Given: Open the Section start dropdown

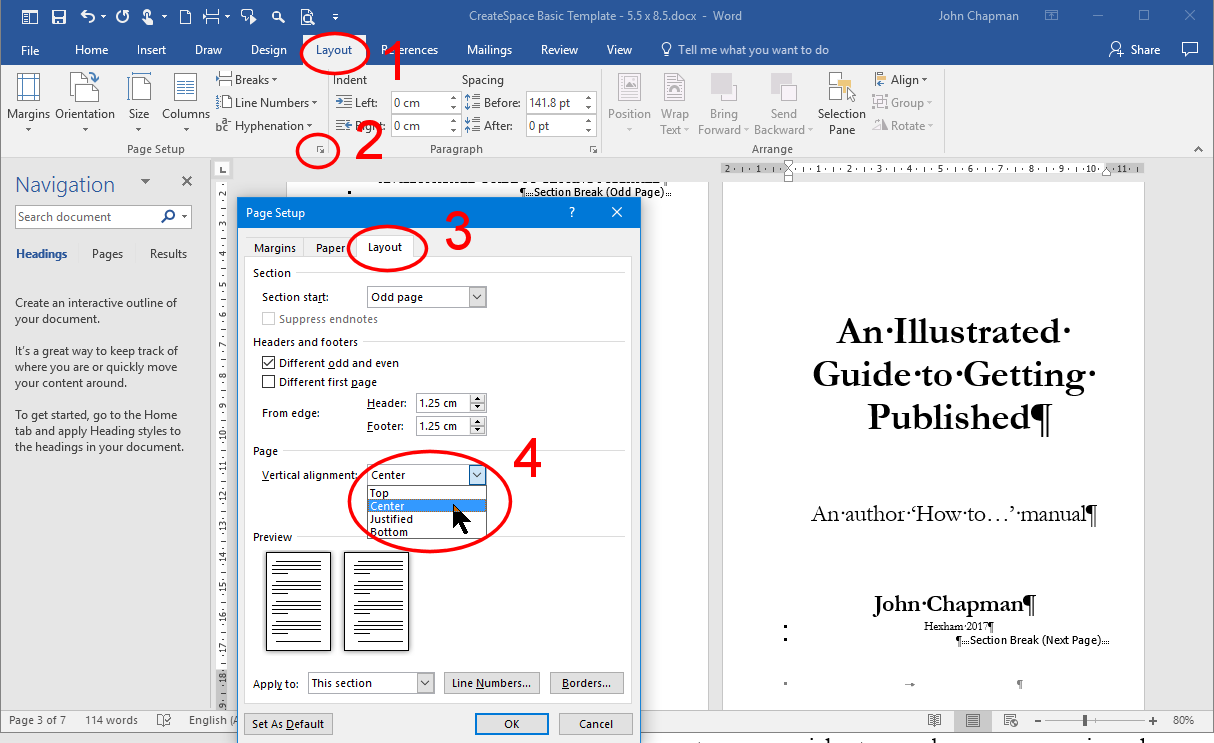Looking at the screenshot, I should pos(476,296).
